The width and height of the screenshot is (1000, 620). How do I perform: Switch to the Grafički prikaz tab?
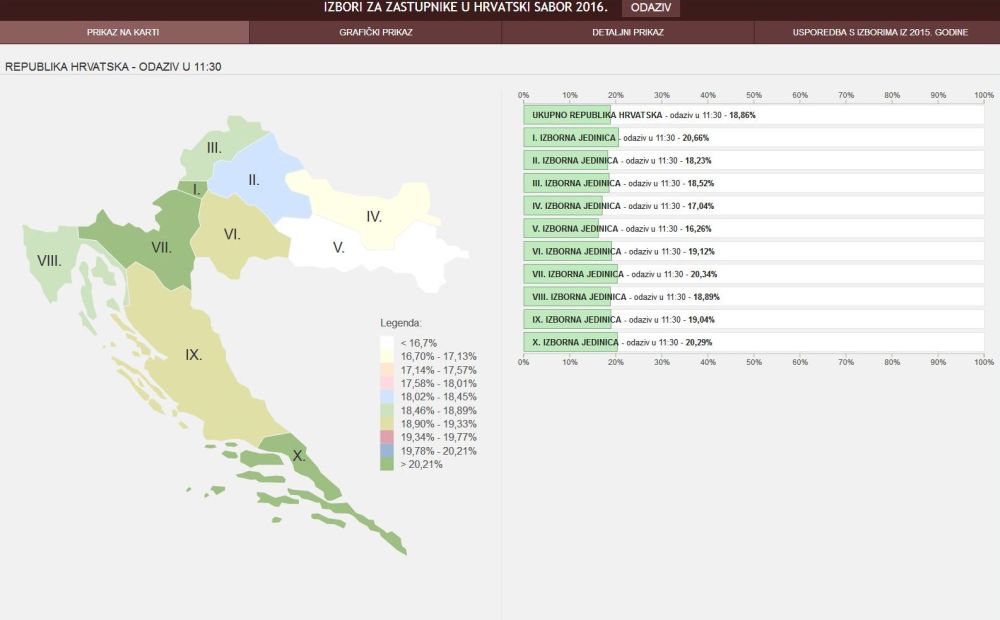point(375,32)
